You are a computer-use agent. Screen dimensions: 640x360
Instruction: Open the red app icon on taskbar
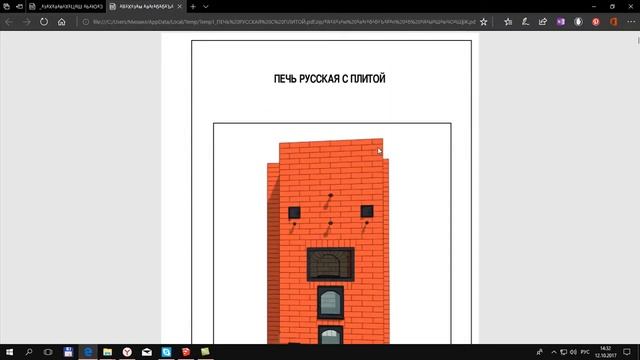[186, 352]
